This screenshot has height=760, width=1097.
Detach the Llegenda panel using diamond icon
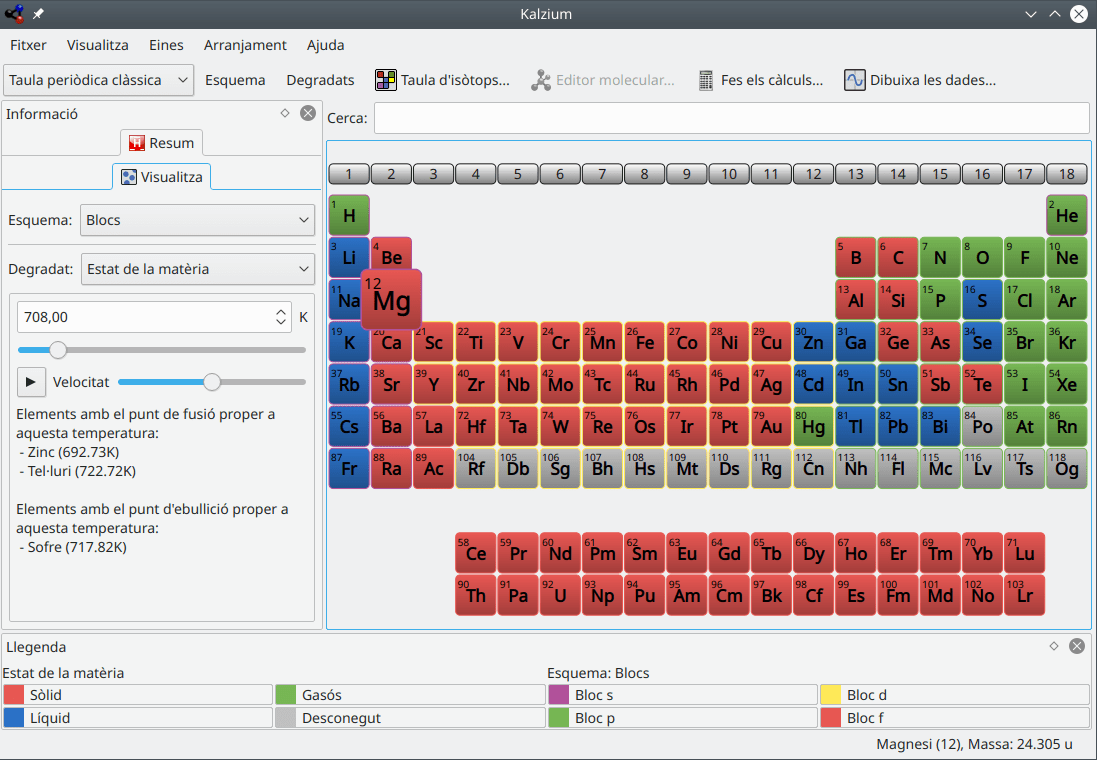click(x=1054, y=646)
